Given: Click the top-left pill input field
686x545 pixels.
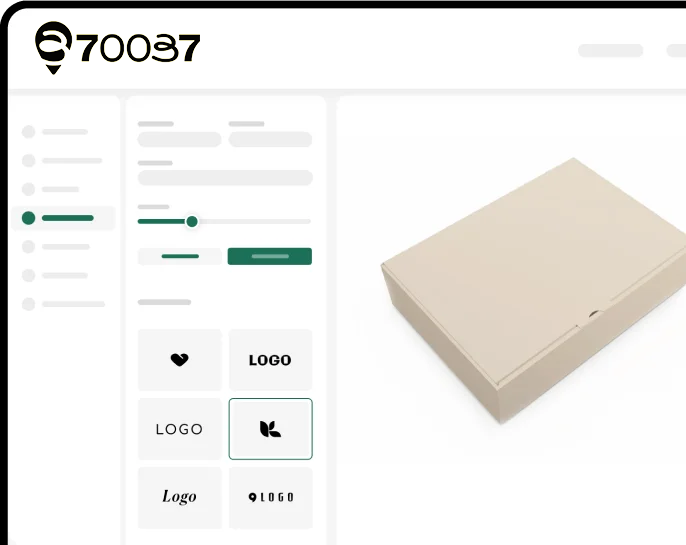Looking at the screenshot, I should (179, 140).
